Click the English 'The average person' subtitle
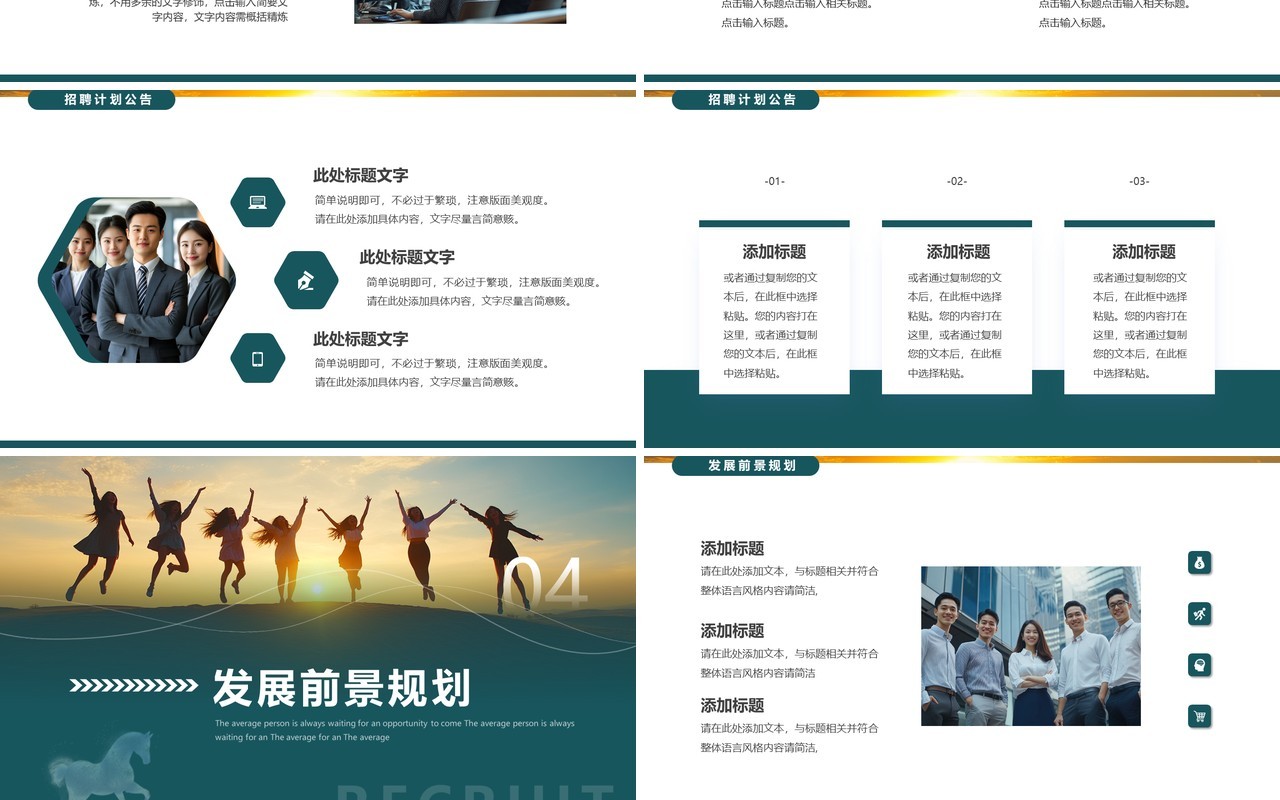The image size is (1280, 800). coord(395,730)
